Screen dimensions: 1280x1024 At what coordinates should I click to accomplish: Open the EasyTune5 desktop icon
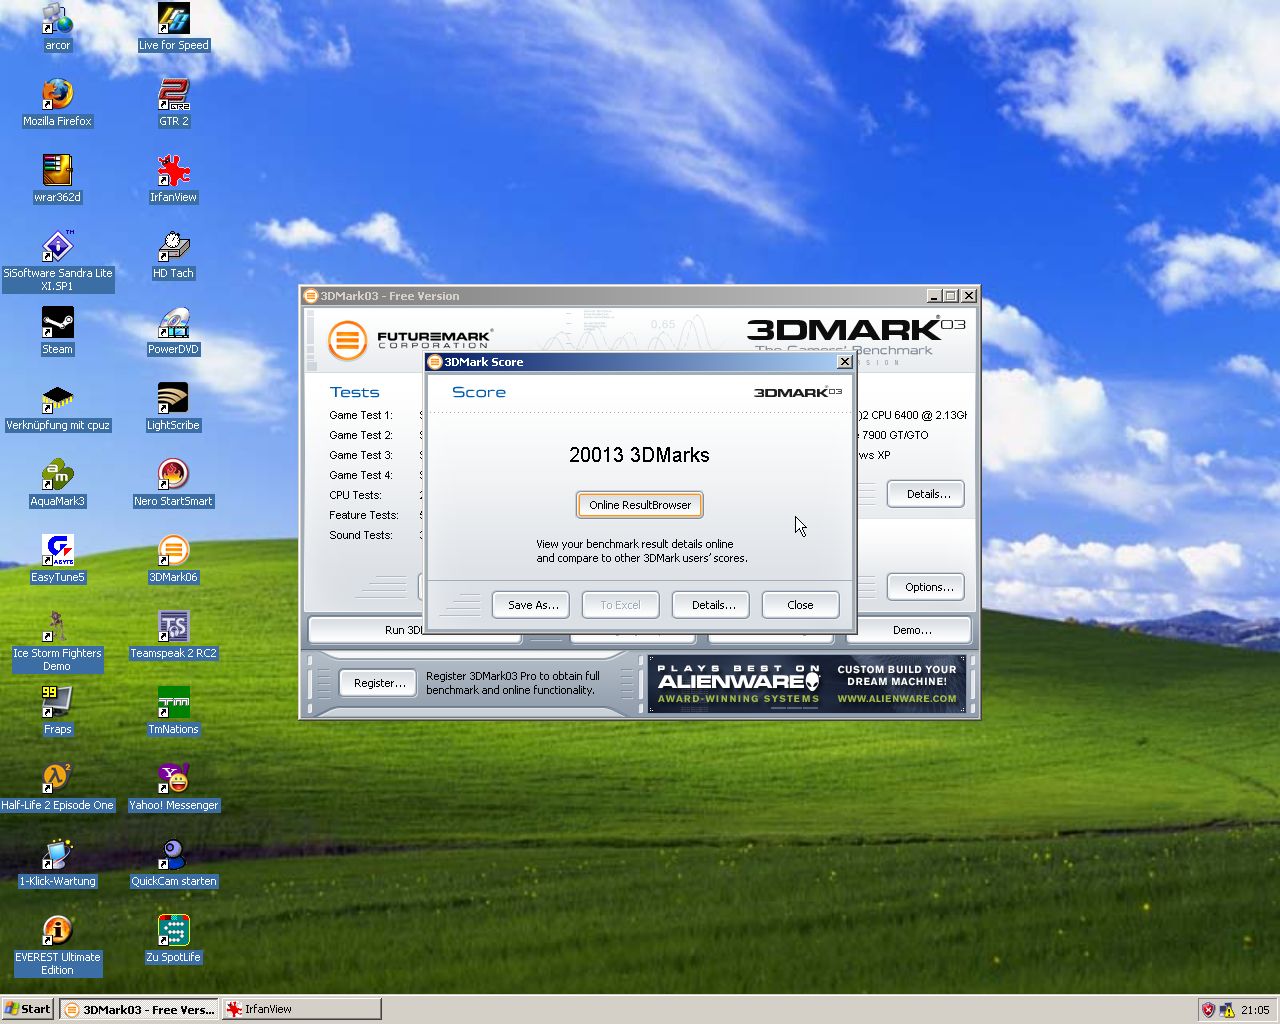57,559
